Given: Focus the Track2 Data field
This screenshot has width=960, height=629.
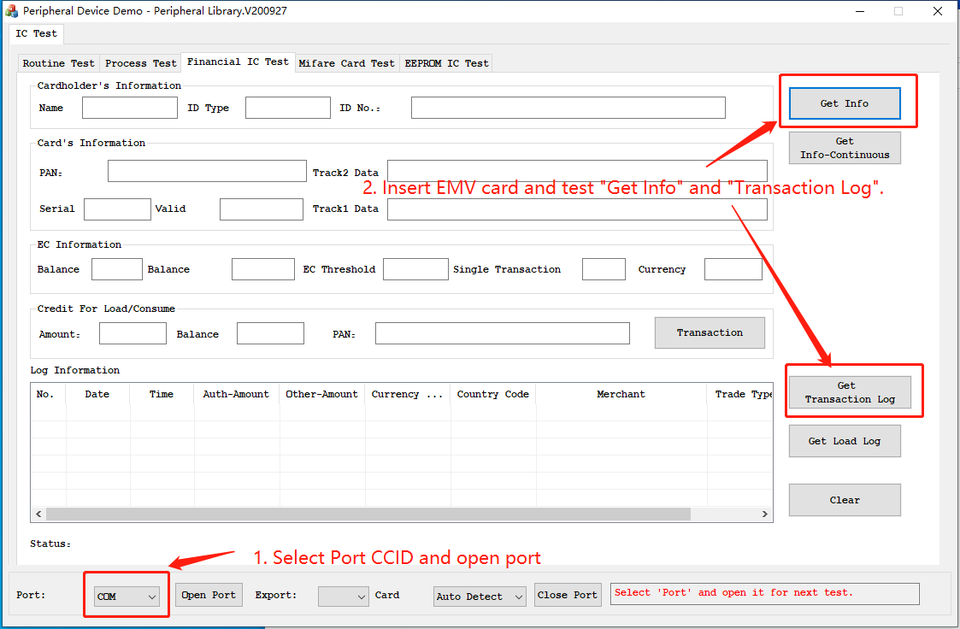Looking at the screenshot, I should tap(577, 172).
